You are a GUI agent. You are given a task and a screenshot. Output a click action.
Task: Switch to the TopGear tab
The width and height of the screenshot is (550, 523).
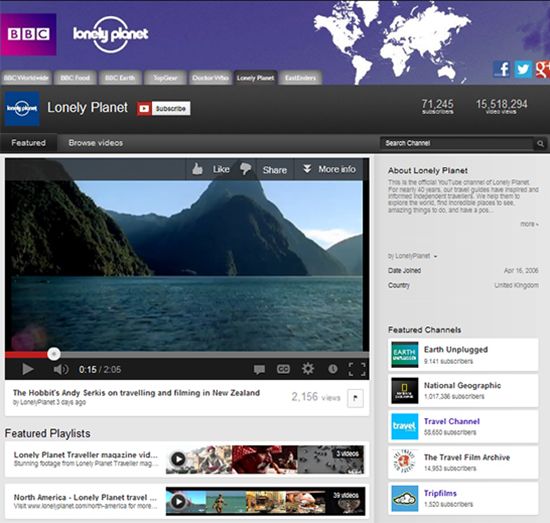tap(165, 78)
